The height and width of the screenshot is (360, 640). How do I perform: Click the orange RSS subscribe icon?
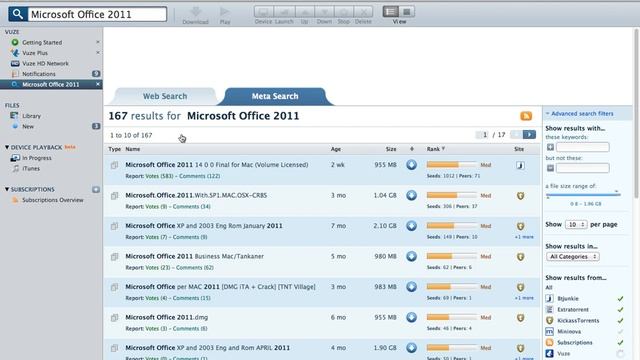[x=526, y=116]
